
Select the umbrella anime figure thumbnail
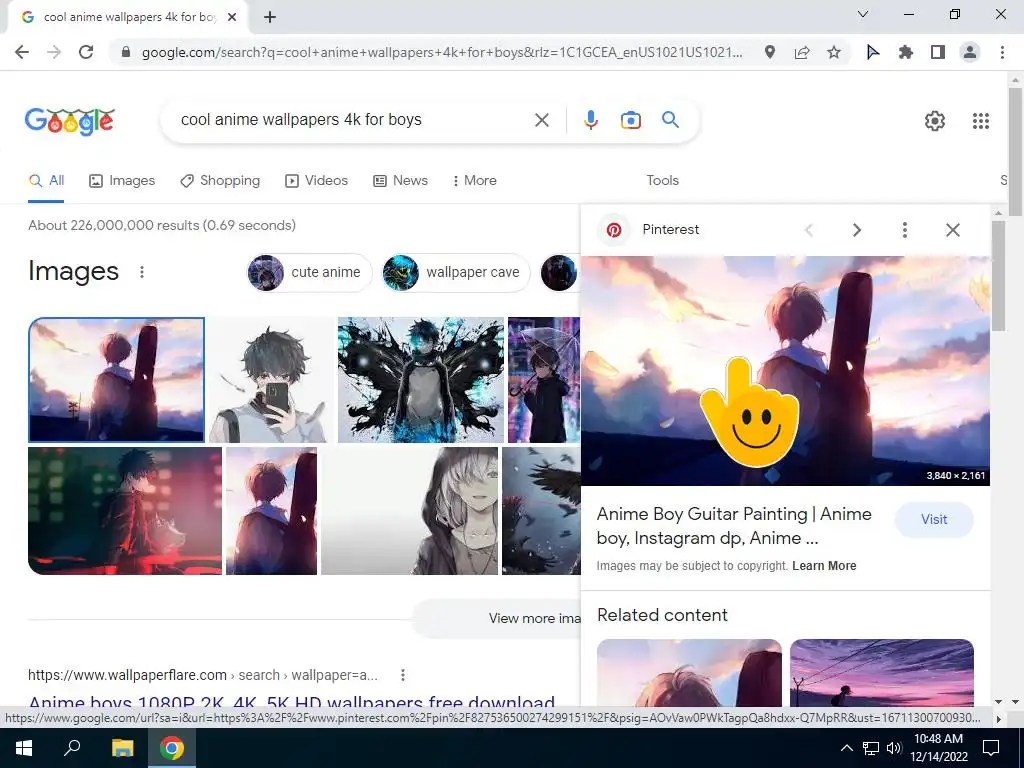tap(544, 379)
